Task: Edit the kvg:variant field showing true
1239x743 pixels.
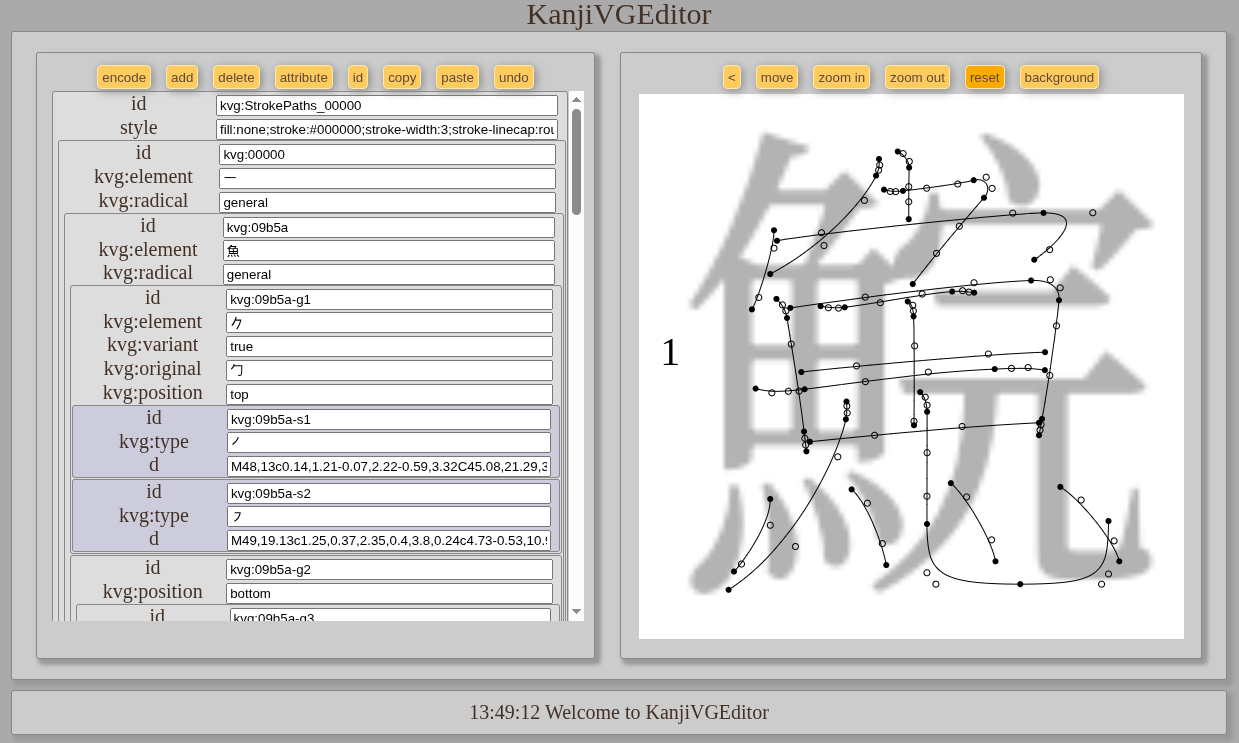Action: click(x=389, y=346)
